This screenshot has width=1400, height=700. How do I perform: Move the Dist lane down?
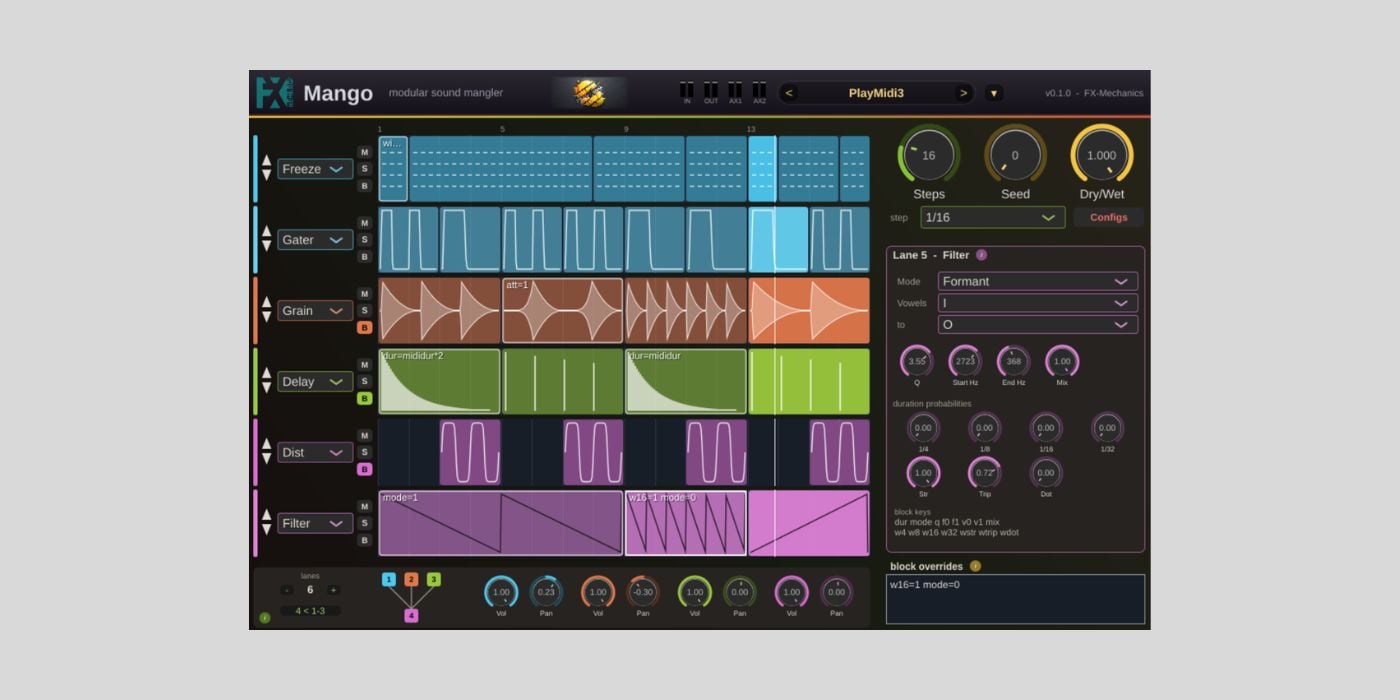click(266, 459)
